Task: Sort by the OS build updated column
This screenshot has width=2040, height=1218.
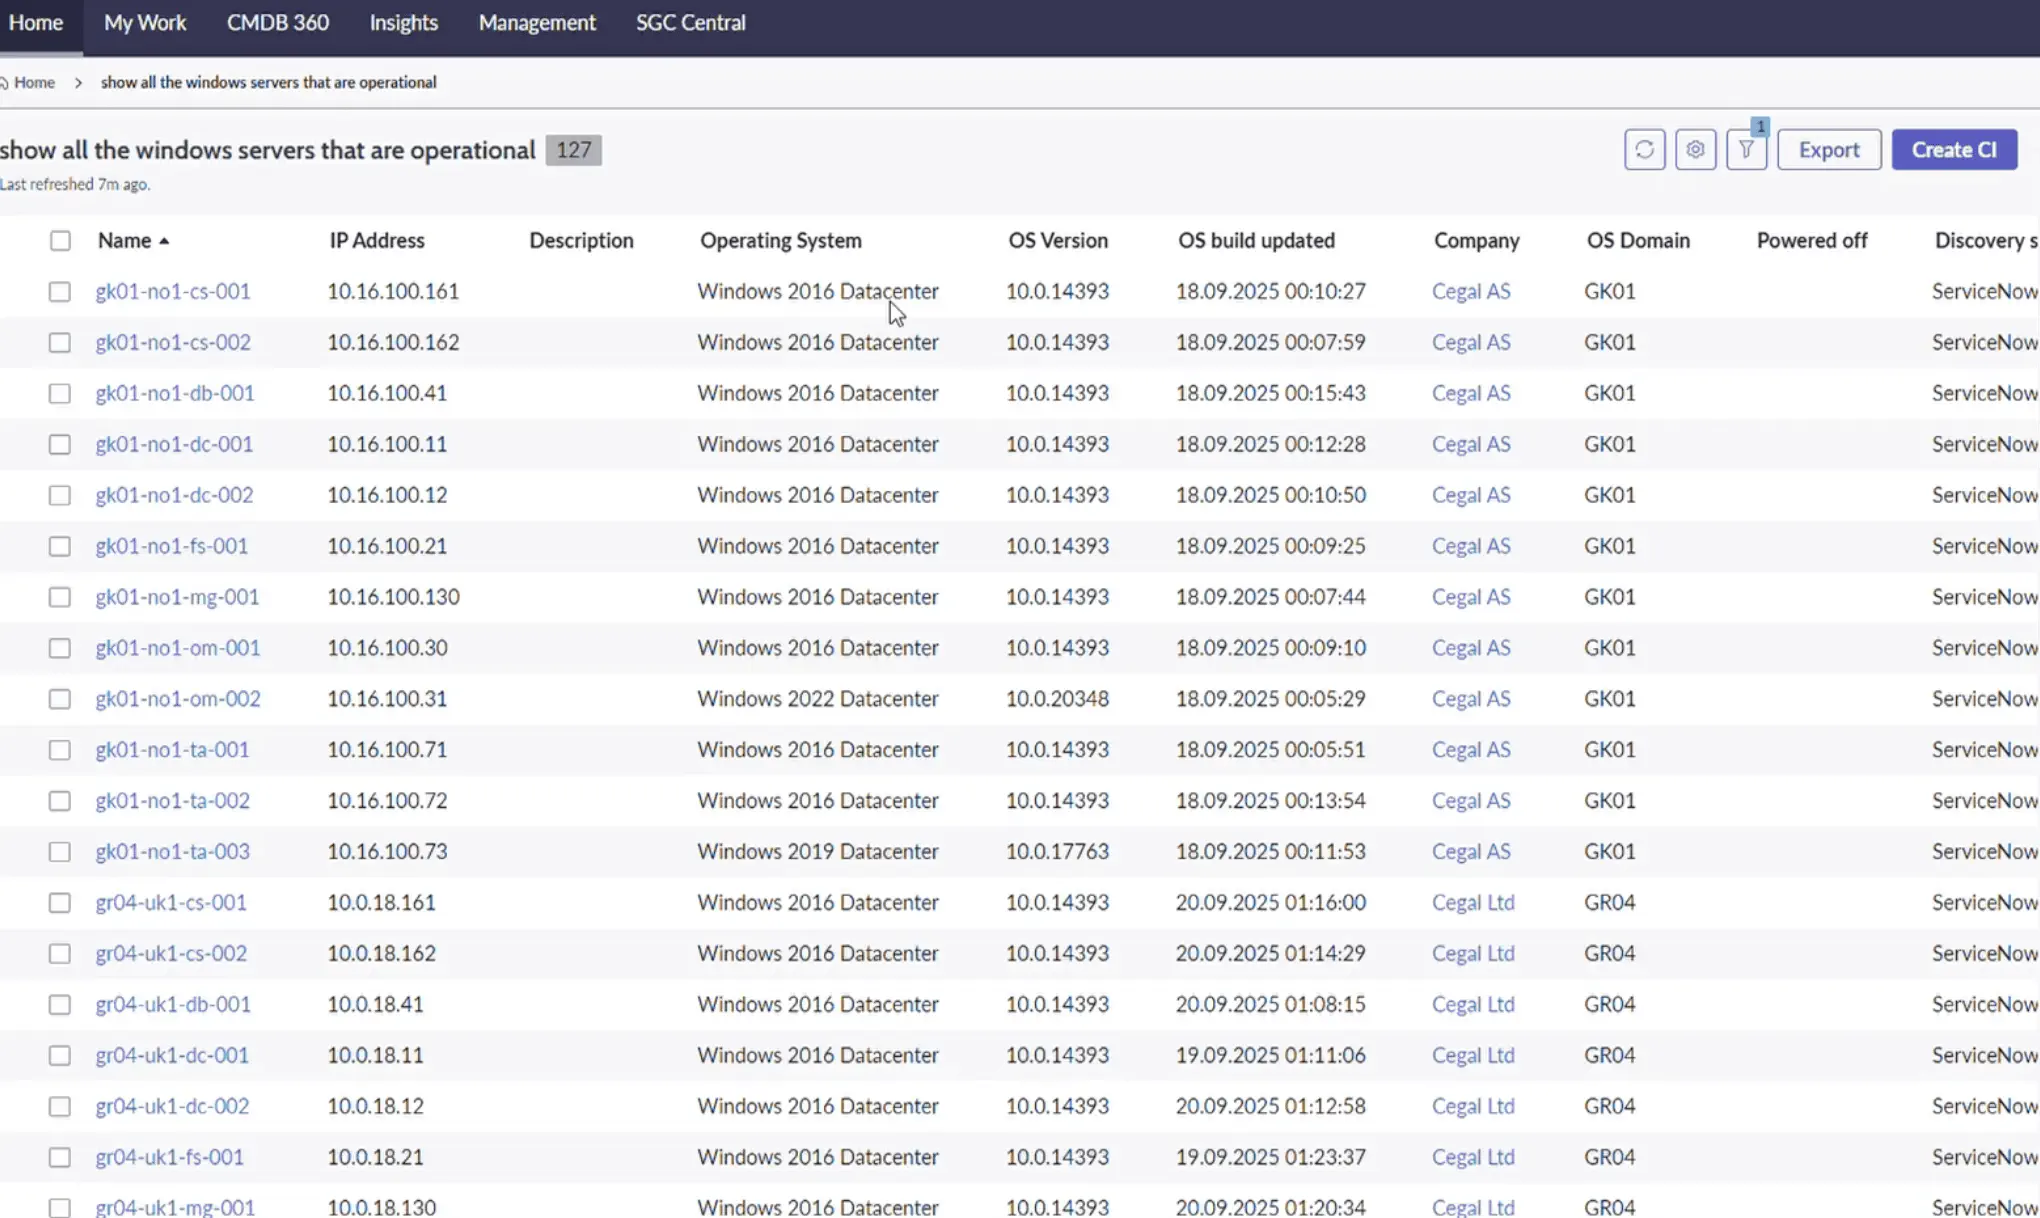Action: 1256,241
